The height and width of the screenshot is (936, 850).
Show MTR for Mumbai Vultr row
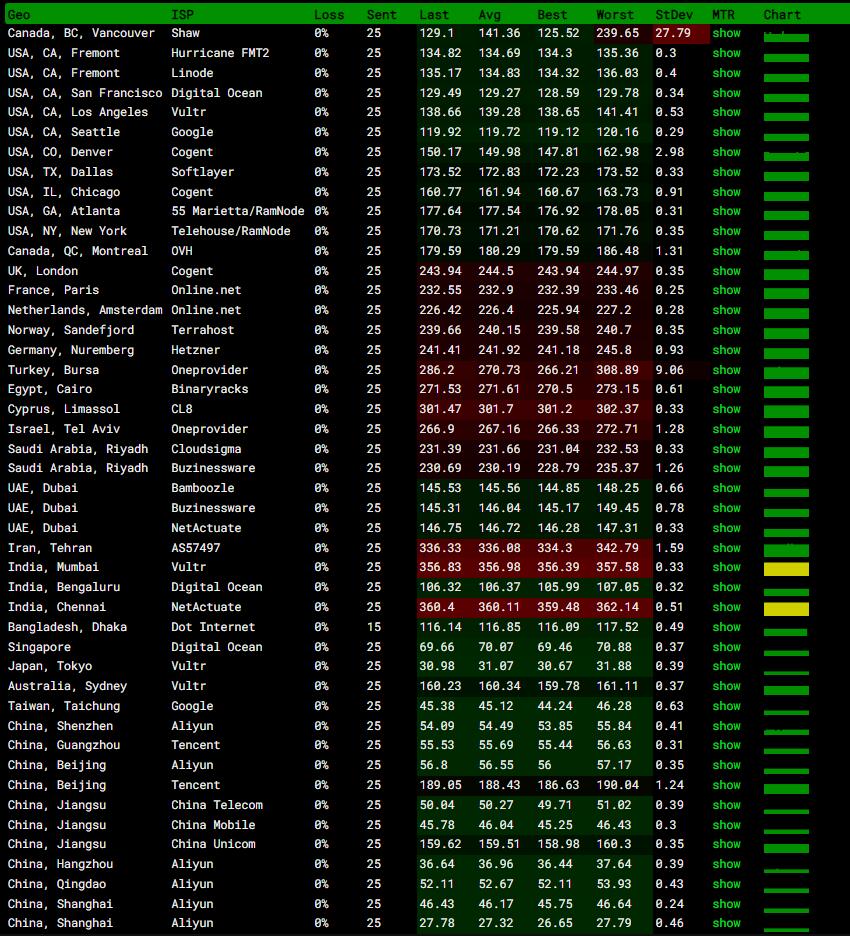726,567
